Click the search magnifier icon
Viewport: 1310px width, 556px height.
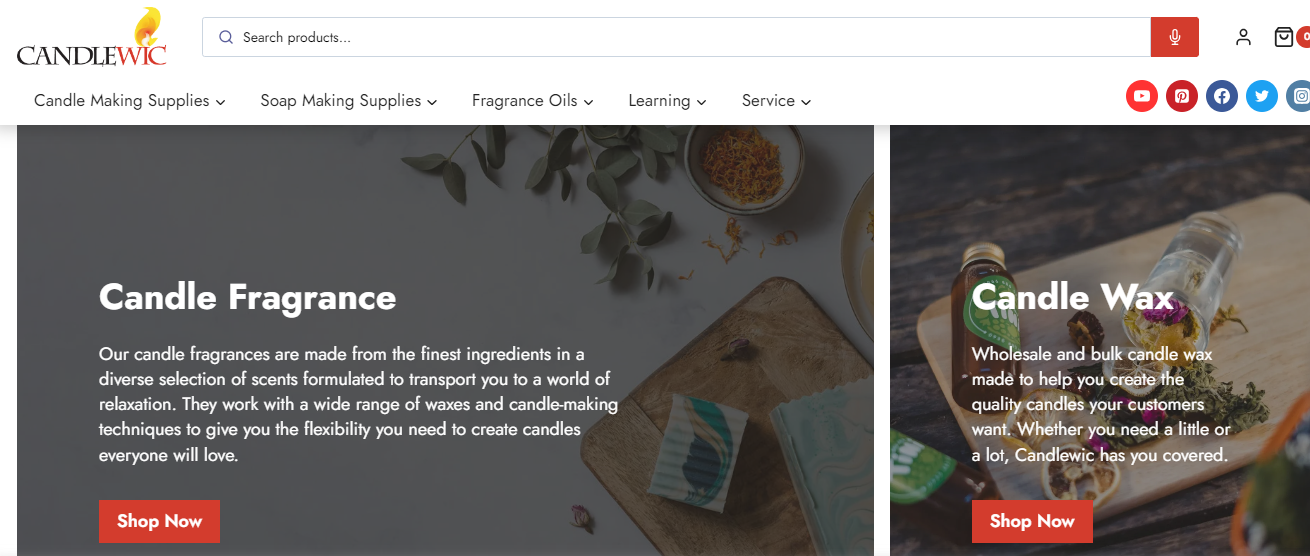coord(226,38)
